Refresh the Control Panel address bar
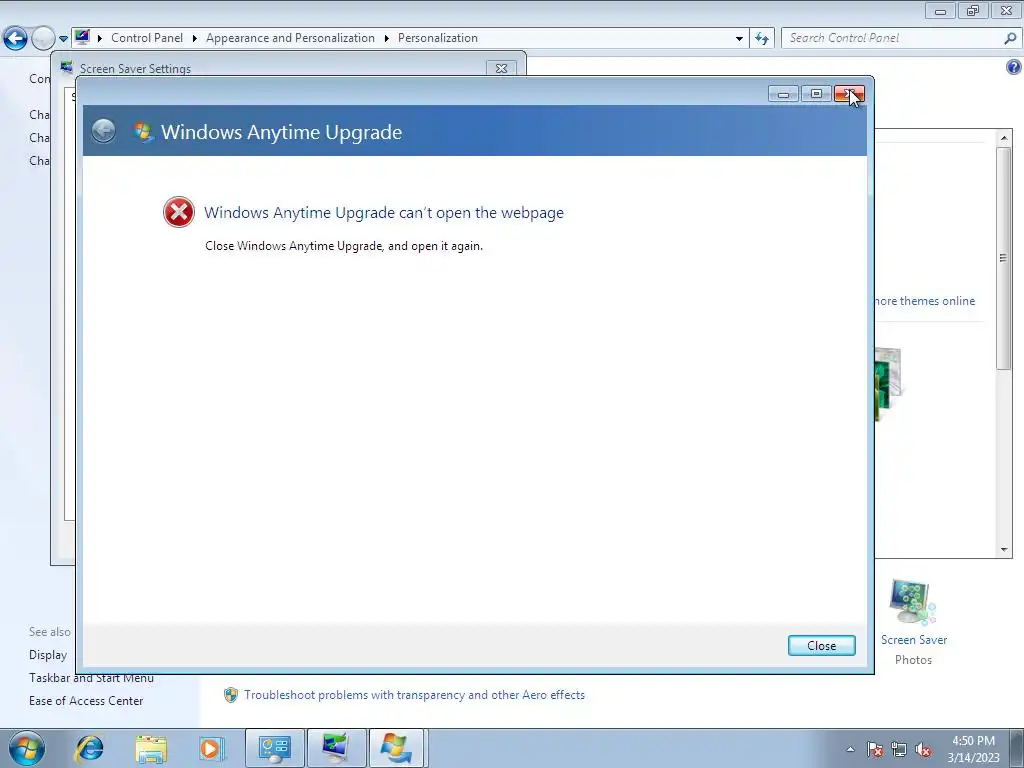The image size is (1024, 768). pos(761,39)
